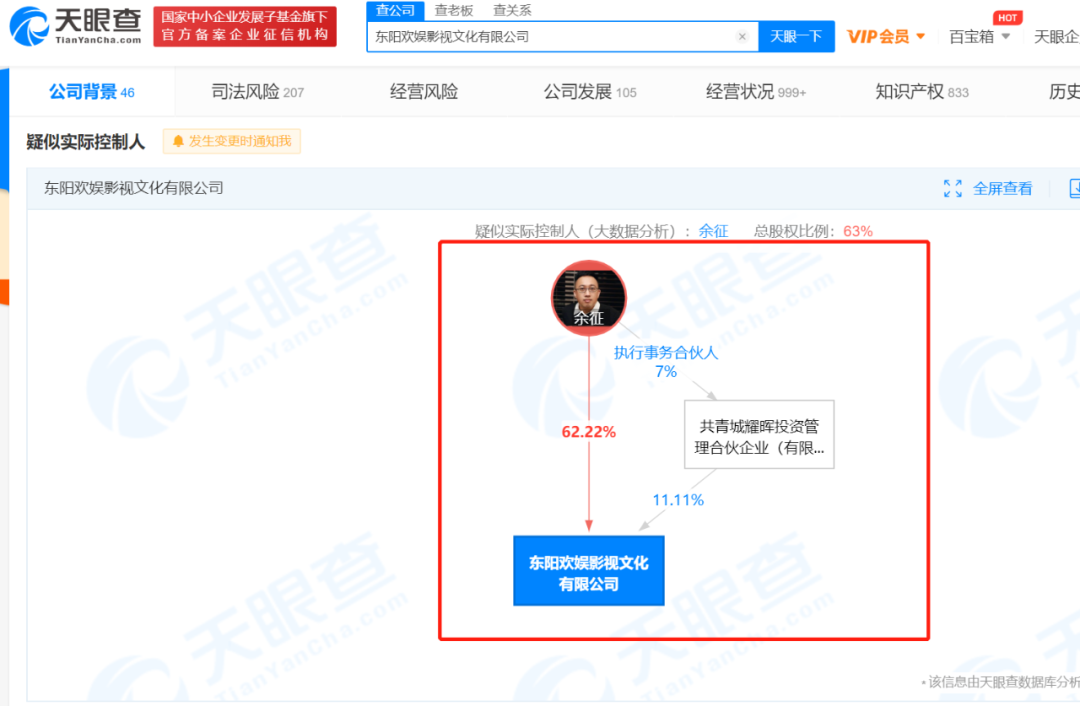This screenshot has width=1080, height=706.
Task: Click the bell icon on 发生变更时通知我
Action: point(177,141)
